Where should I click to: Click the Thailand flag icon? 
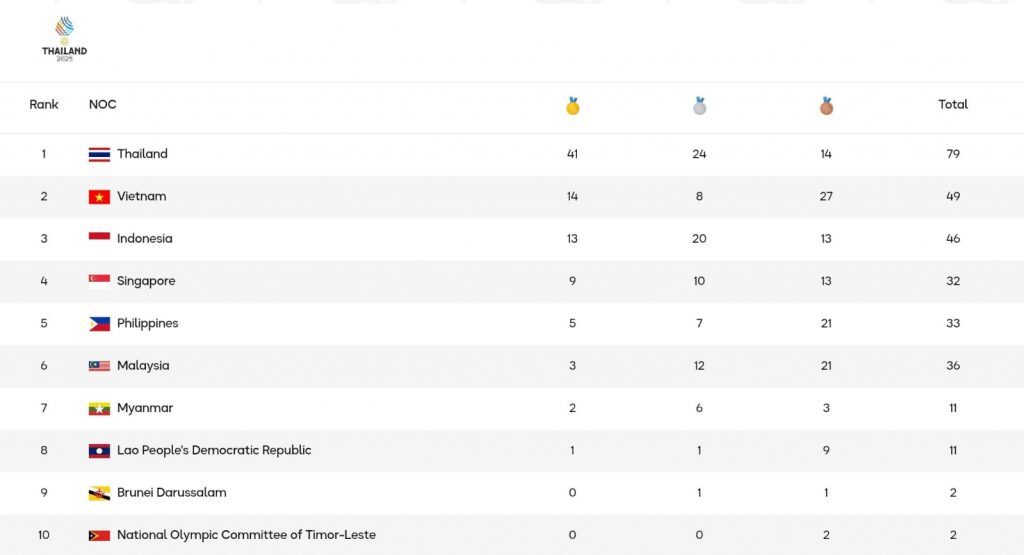[99, 154]
